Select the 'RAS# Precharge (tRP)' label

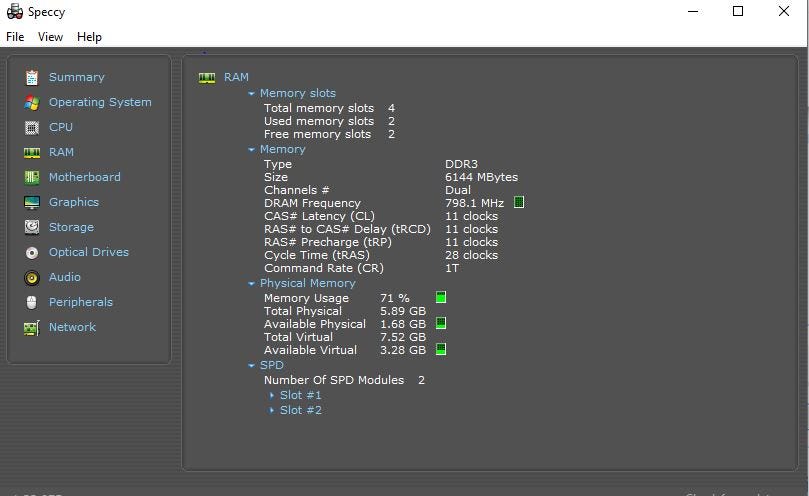tap(328, 242)
